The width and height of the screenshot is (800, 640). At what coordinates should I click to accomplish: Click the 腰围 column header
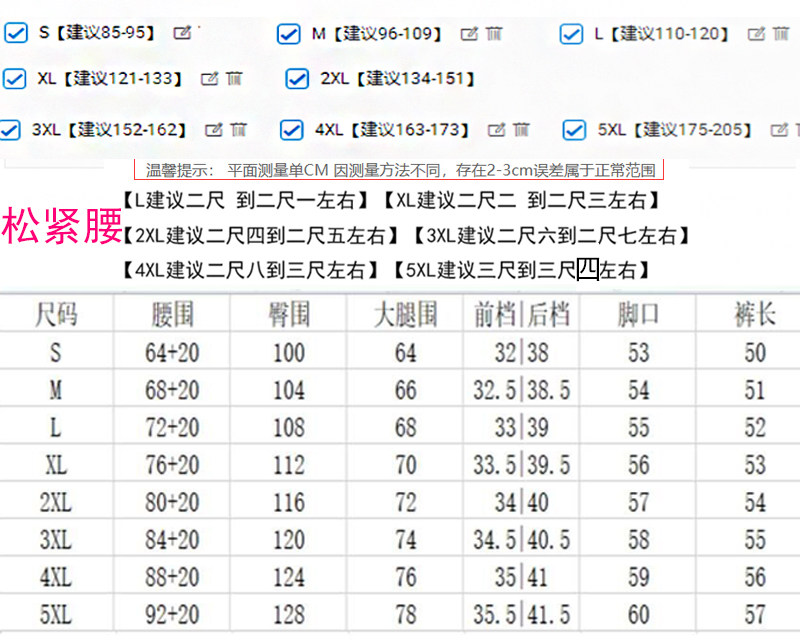[x=172, y=314]
